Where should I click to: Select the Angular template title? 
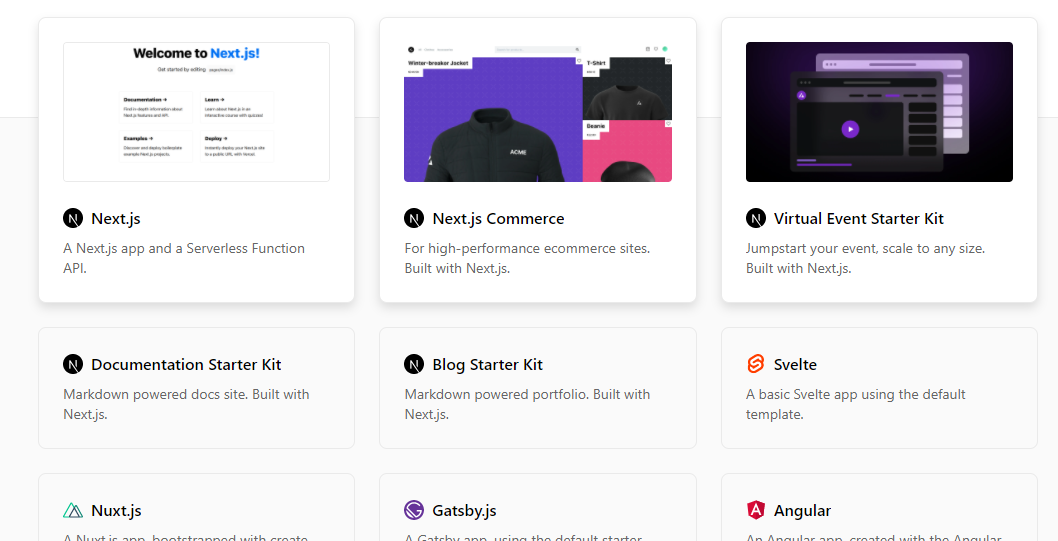point(802,510)
